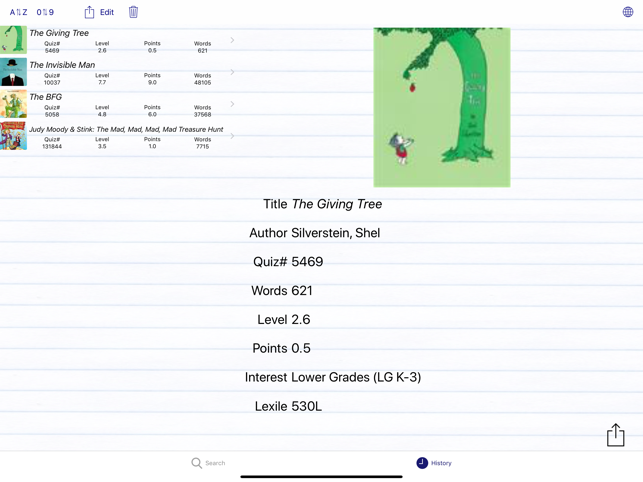Tap the quiz number 131844
Screen dimensions: 643x482
[x=52, y=146]
